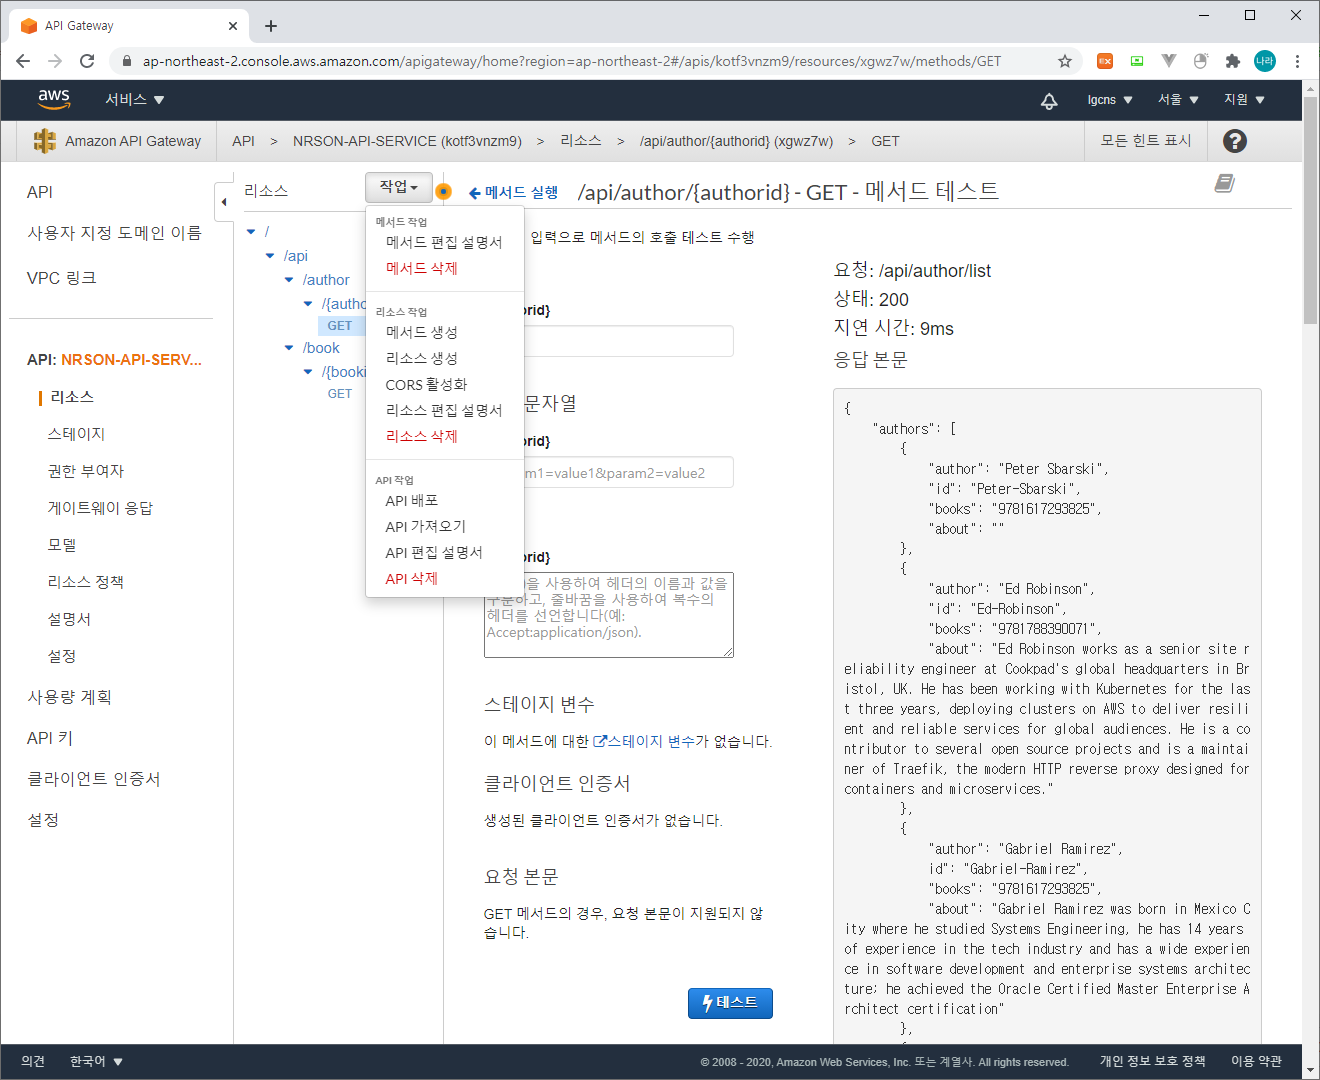1320x1080 pixels.
Task: Choose 리소스 생성 from the menu
Action: [444, 358]
